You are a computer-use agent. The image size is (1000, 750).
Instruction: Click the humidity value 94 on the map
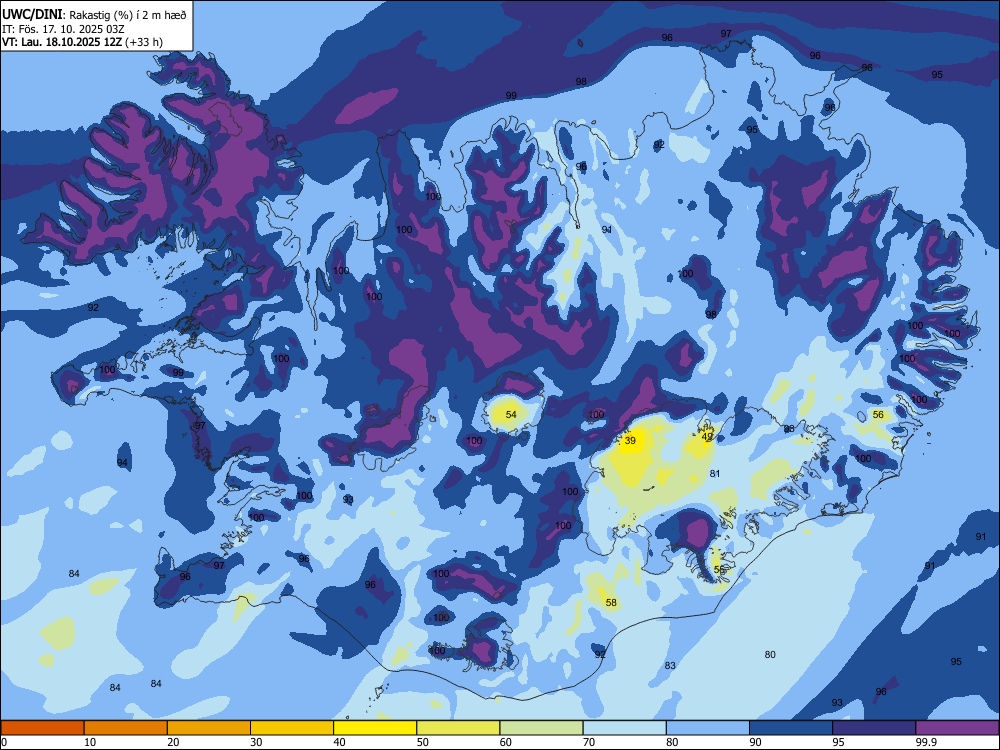point(122,463)
